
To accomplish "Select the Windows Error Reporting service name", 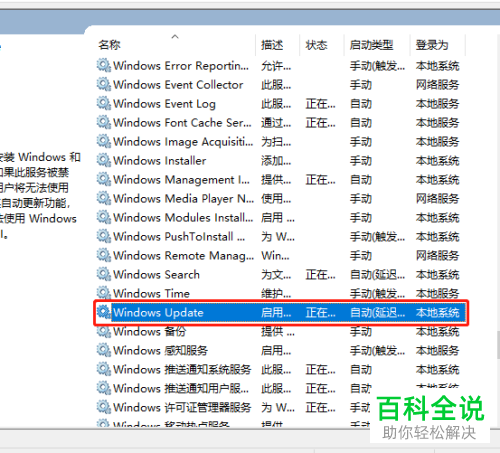I will 181,66.
